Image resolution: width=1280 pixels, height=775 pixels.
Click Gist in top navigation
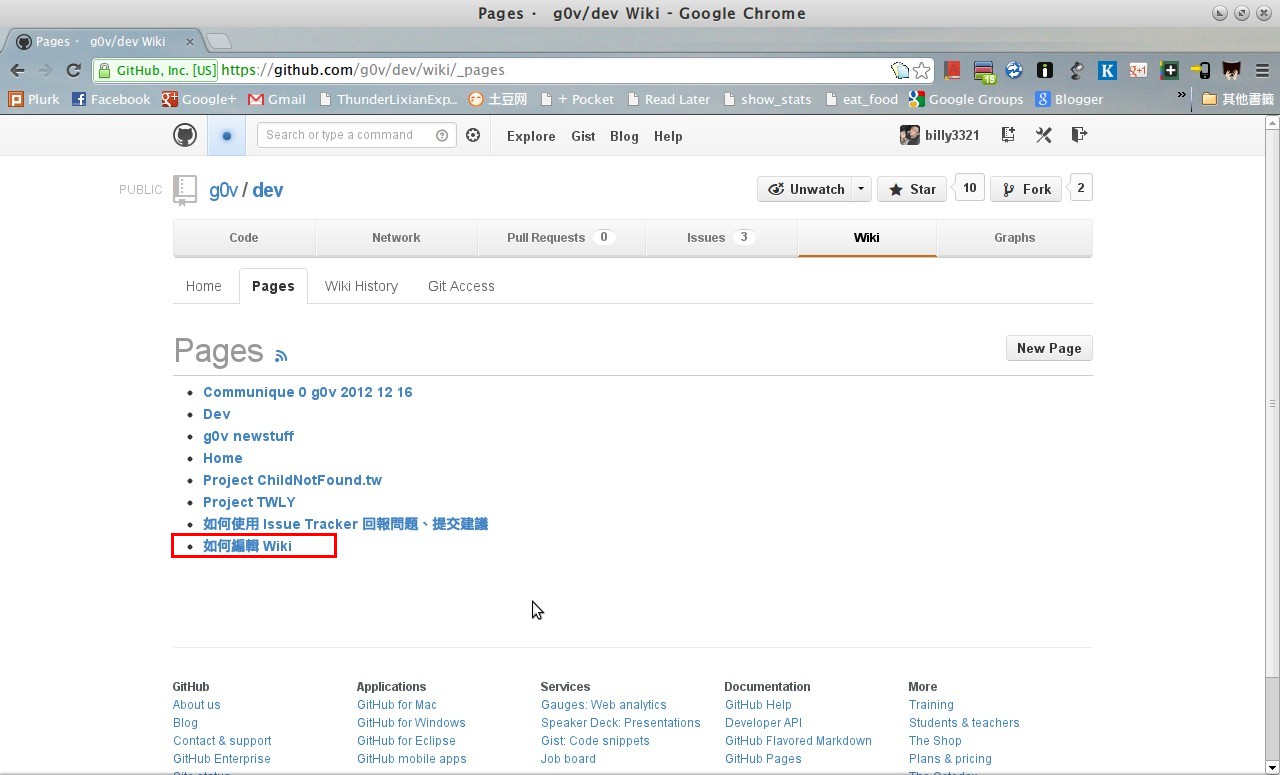tap(583, 136)
